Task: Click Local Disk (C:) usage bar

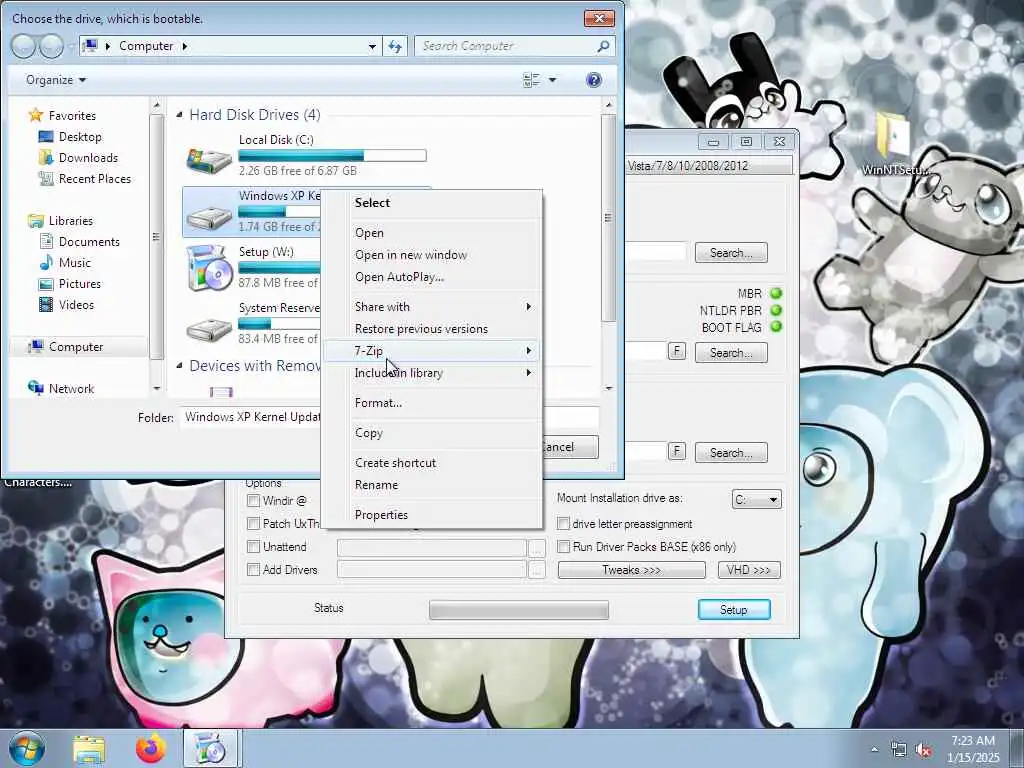Action: (332, 155)
